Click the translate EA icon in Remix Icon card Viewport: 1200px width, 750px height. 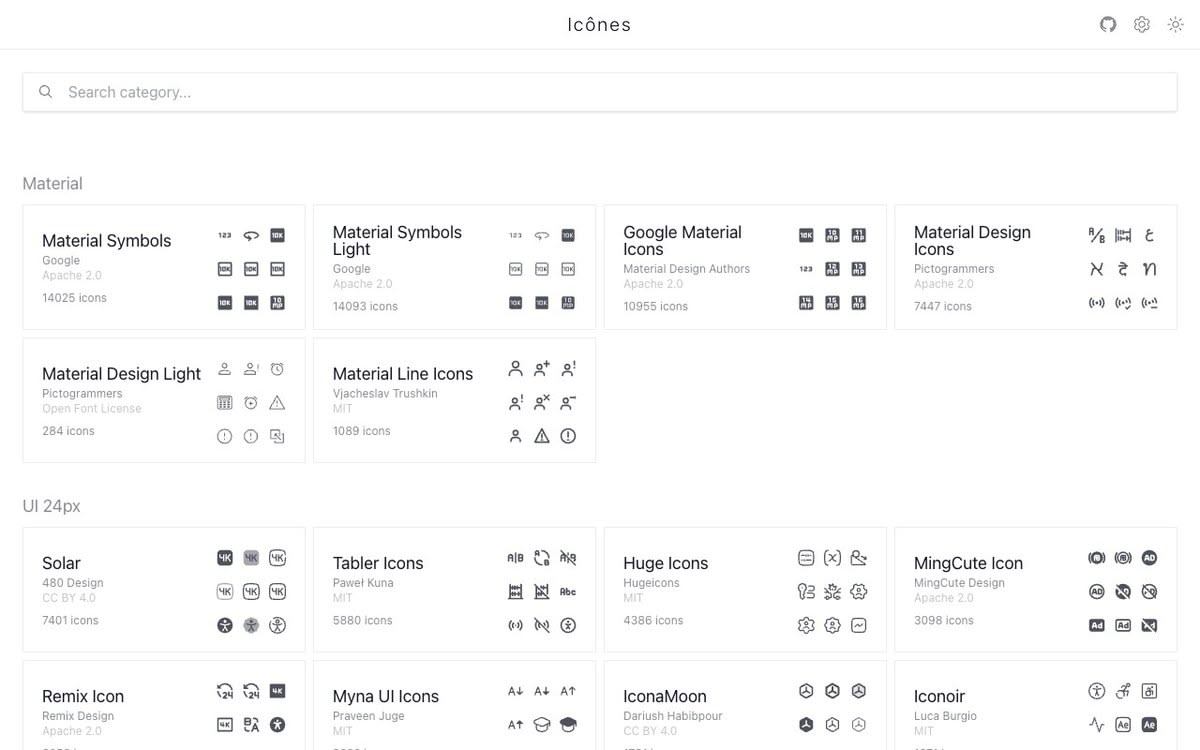(251, 724)
